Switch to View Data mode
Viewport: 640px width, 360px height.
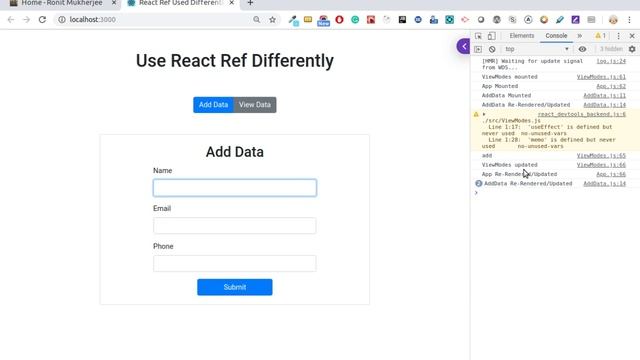pyautogui.click(x=255, y=105)
